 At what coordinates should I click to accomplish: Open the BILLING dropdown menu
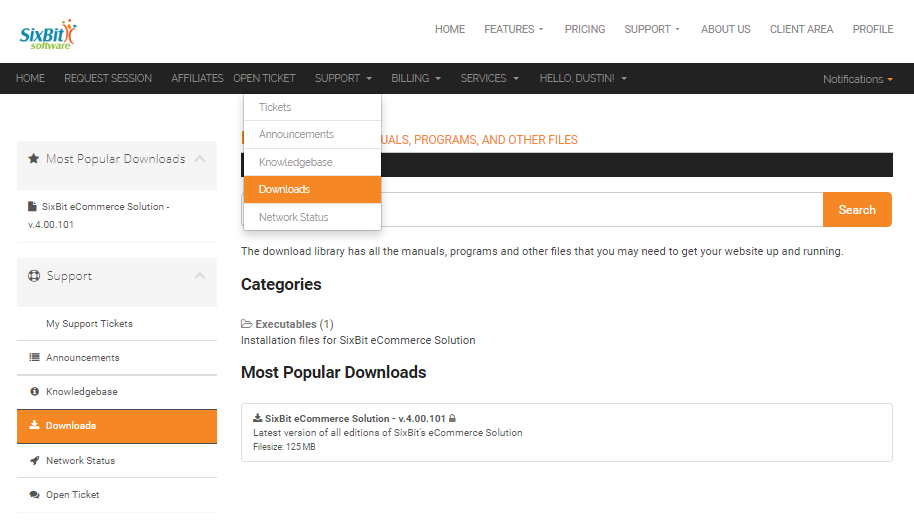[x=416, y=78]
